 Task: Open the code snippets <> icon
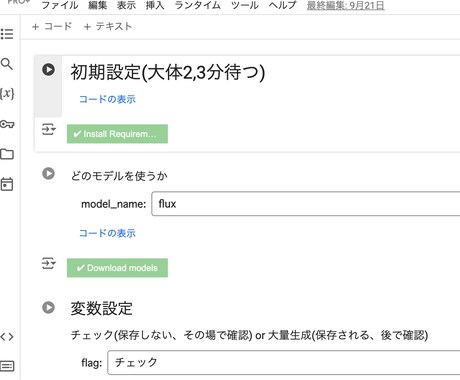click(x=7, y=337)
